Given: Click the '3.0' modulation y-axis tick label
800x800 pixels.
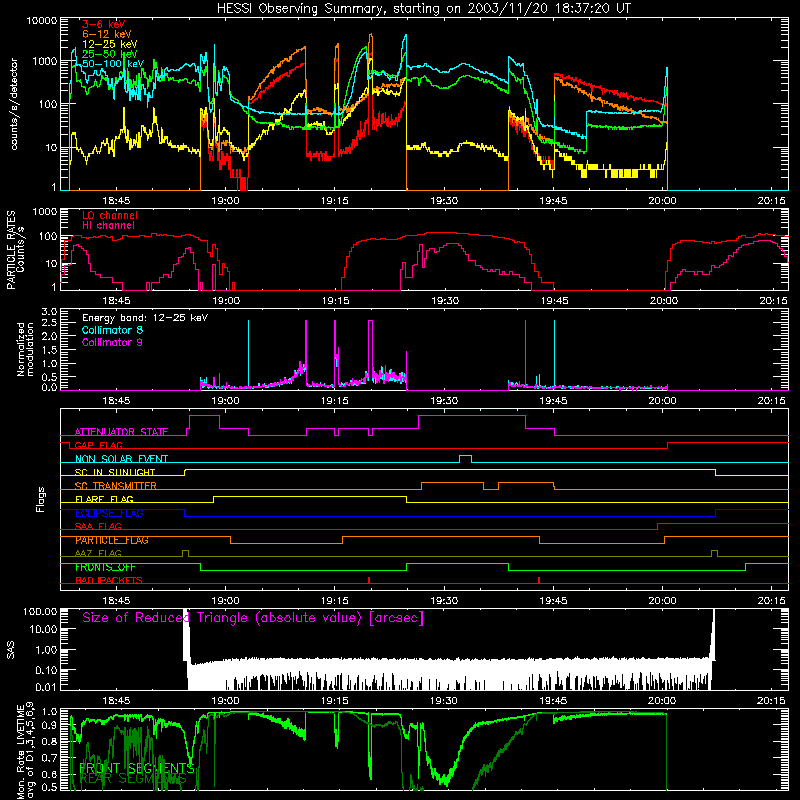Looking at the screenshot, I should (49, 312).
